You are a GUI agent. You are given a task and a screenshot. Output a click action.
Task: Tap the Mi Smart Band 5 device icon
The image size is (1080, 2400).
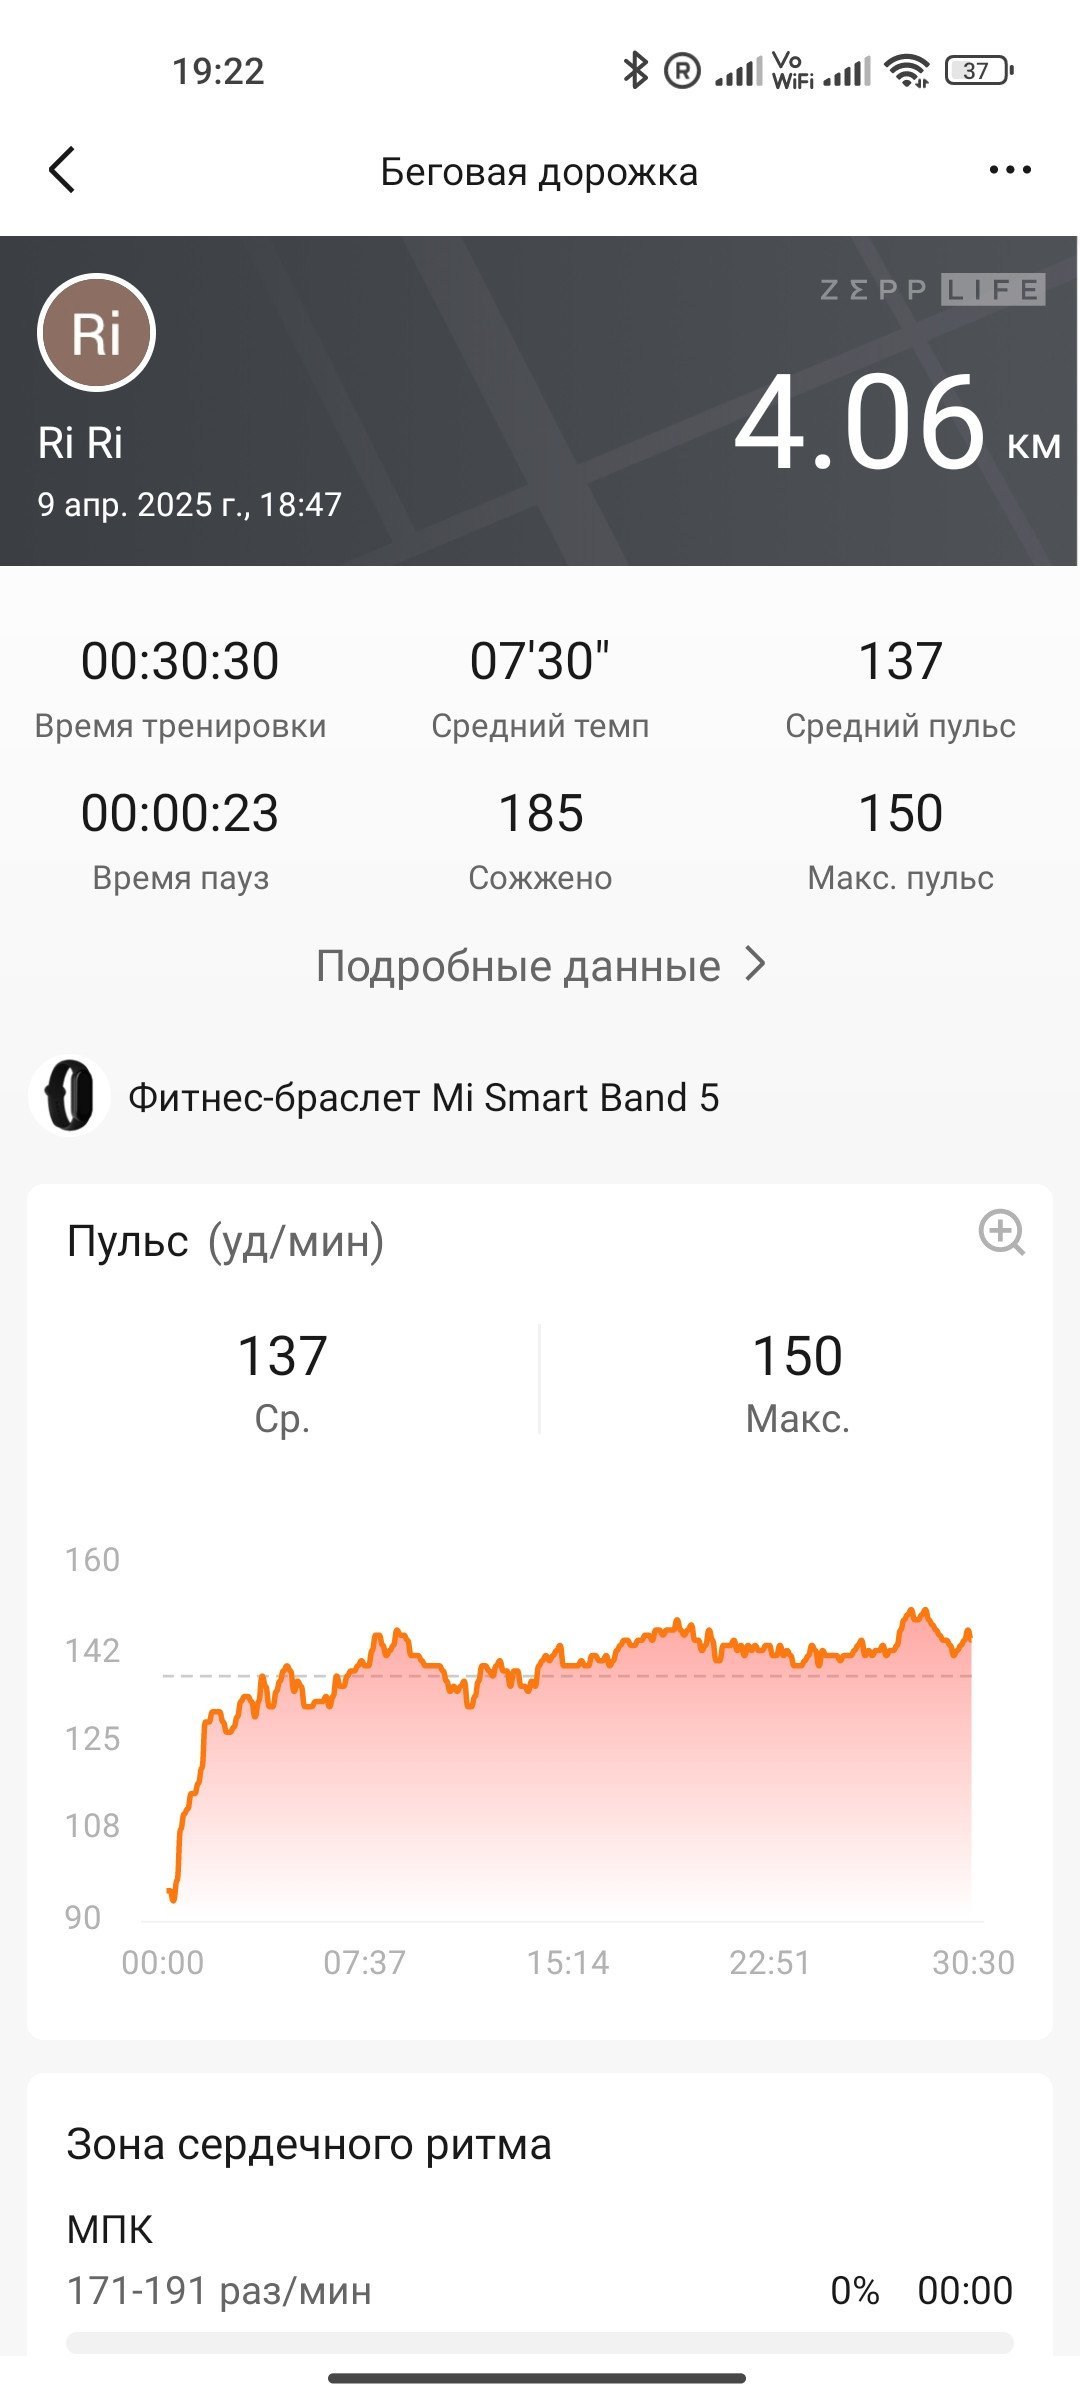69,1096
